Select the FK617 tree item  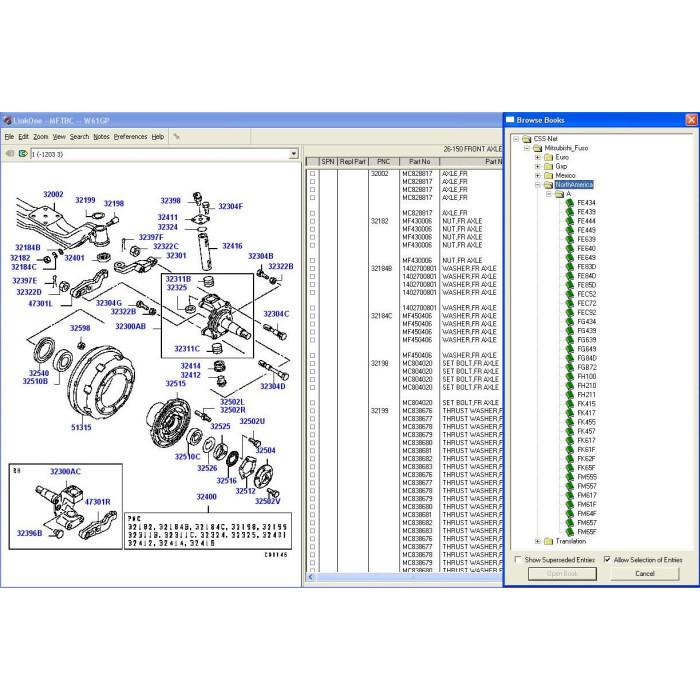click(x=586, y=441)
